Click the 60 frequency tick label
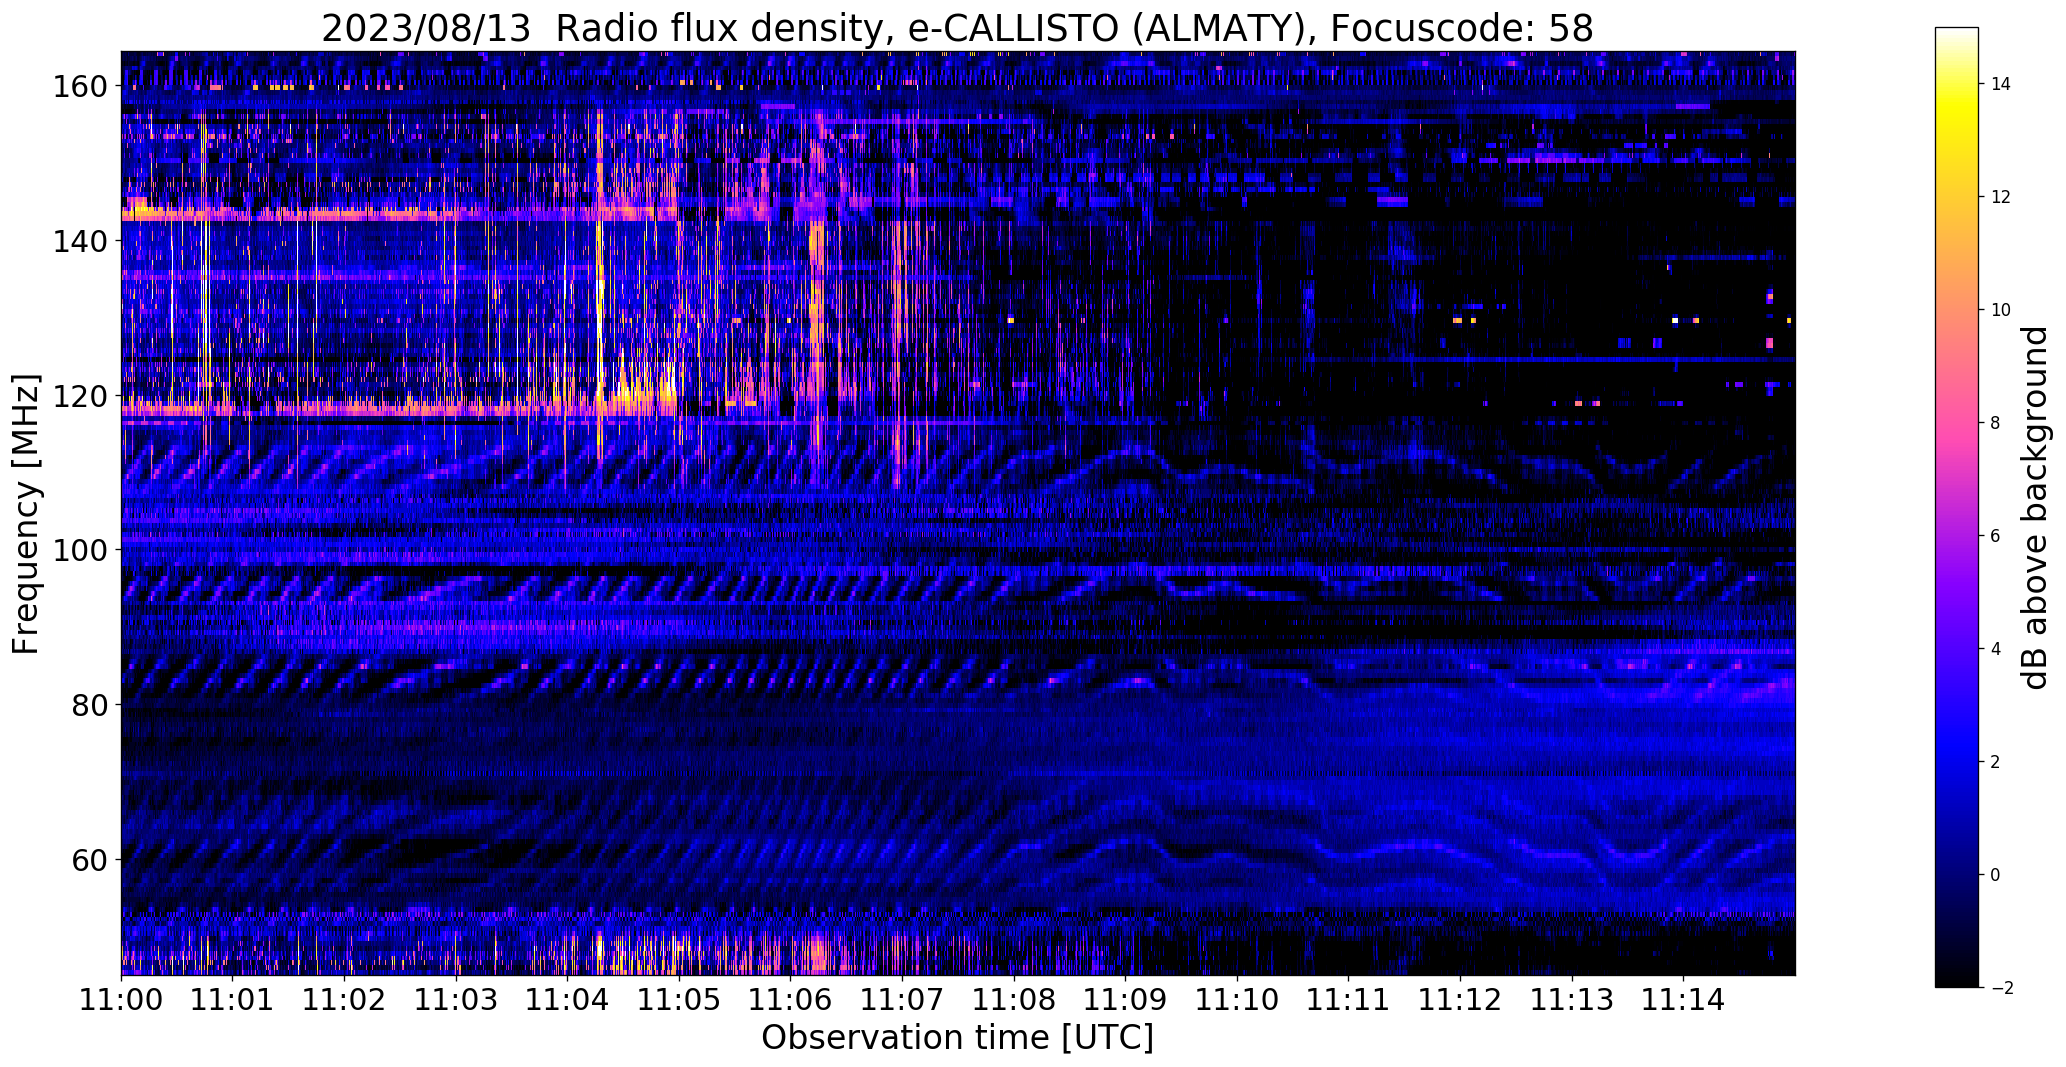Image resolution: width=2066 pixels, height=1067 pixels. point(88,859)
